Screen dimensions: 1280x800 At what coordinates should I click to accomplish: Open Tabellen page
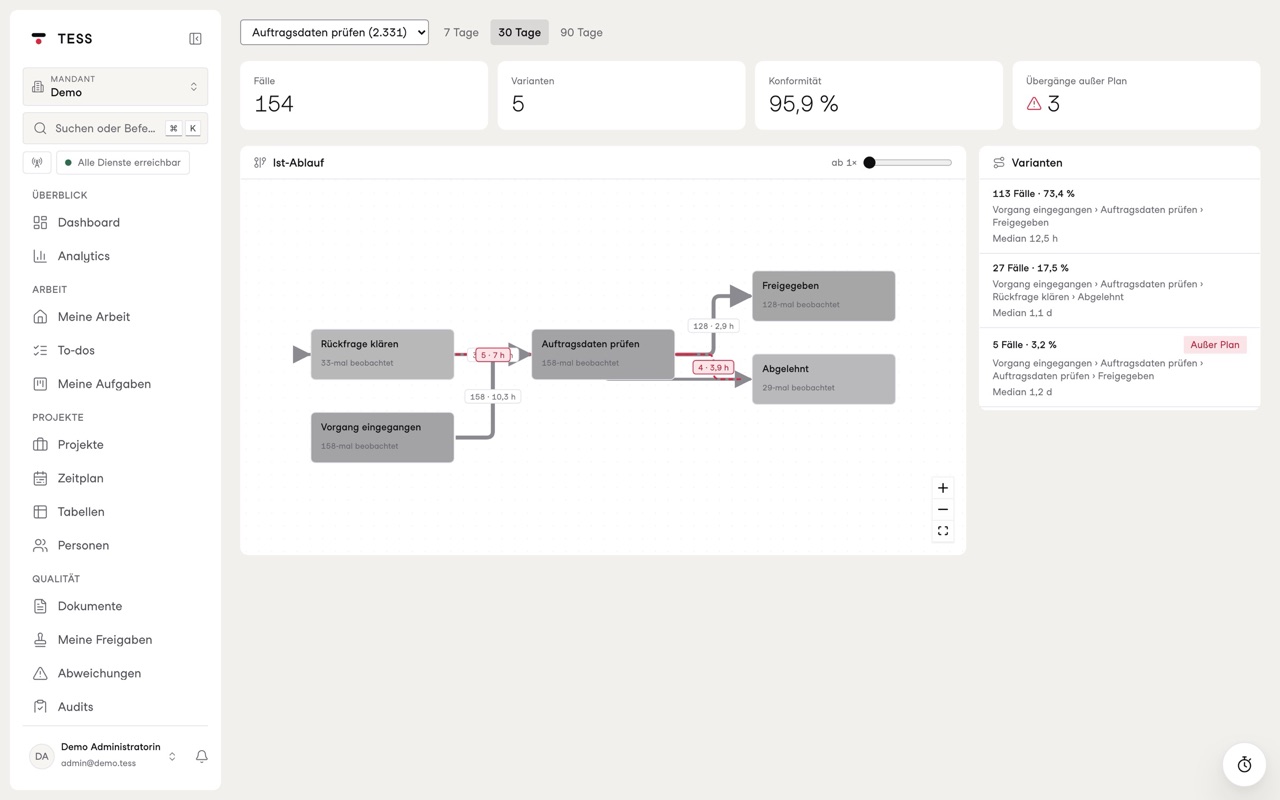point(115,512)
